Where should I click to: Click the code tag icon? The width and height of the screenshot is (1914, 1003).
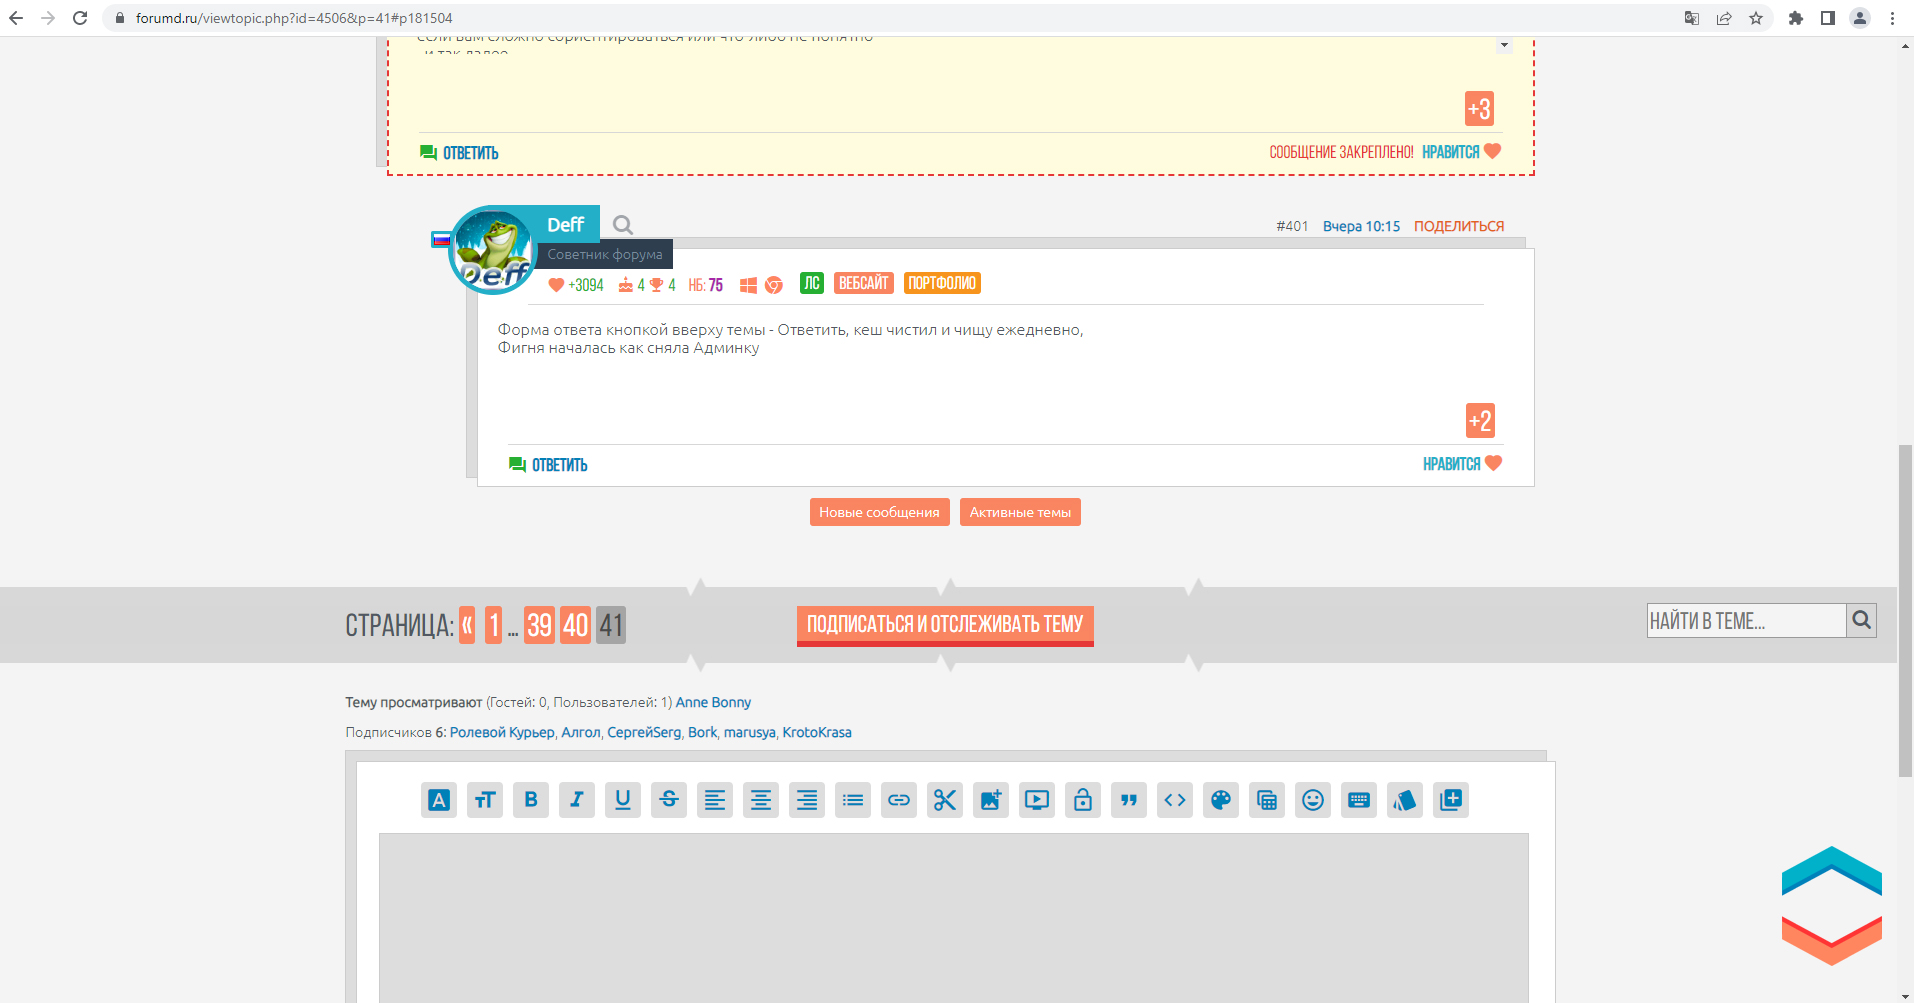[1175, 800]
